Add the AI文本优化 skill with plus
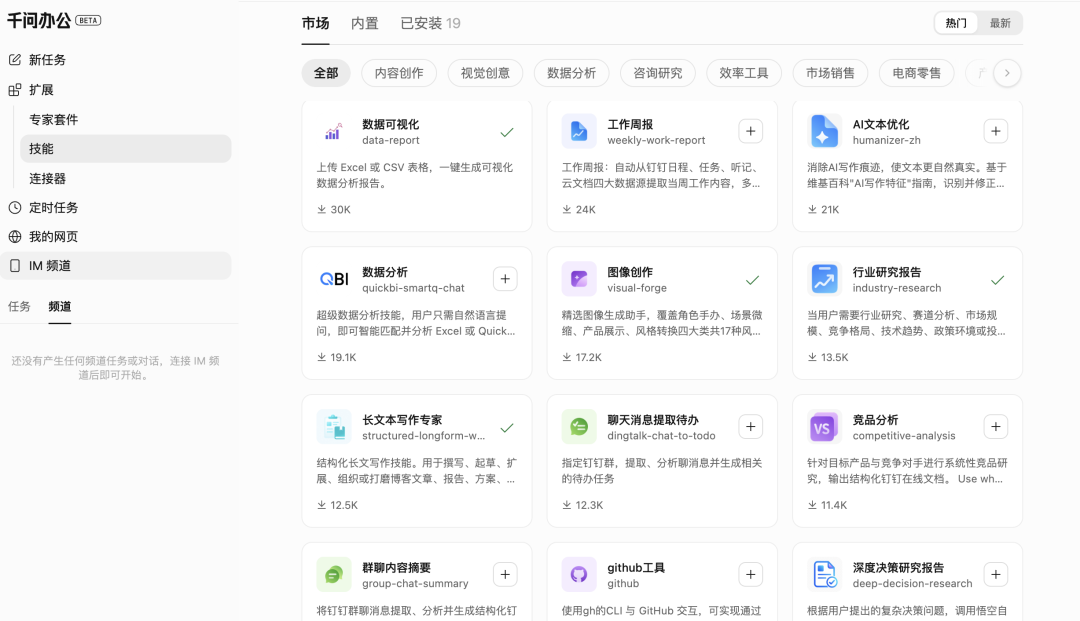Screen dimensions: 1080x621 pyautogui.click(x=995, y=131)
